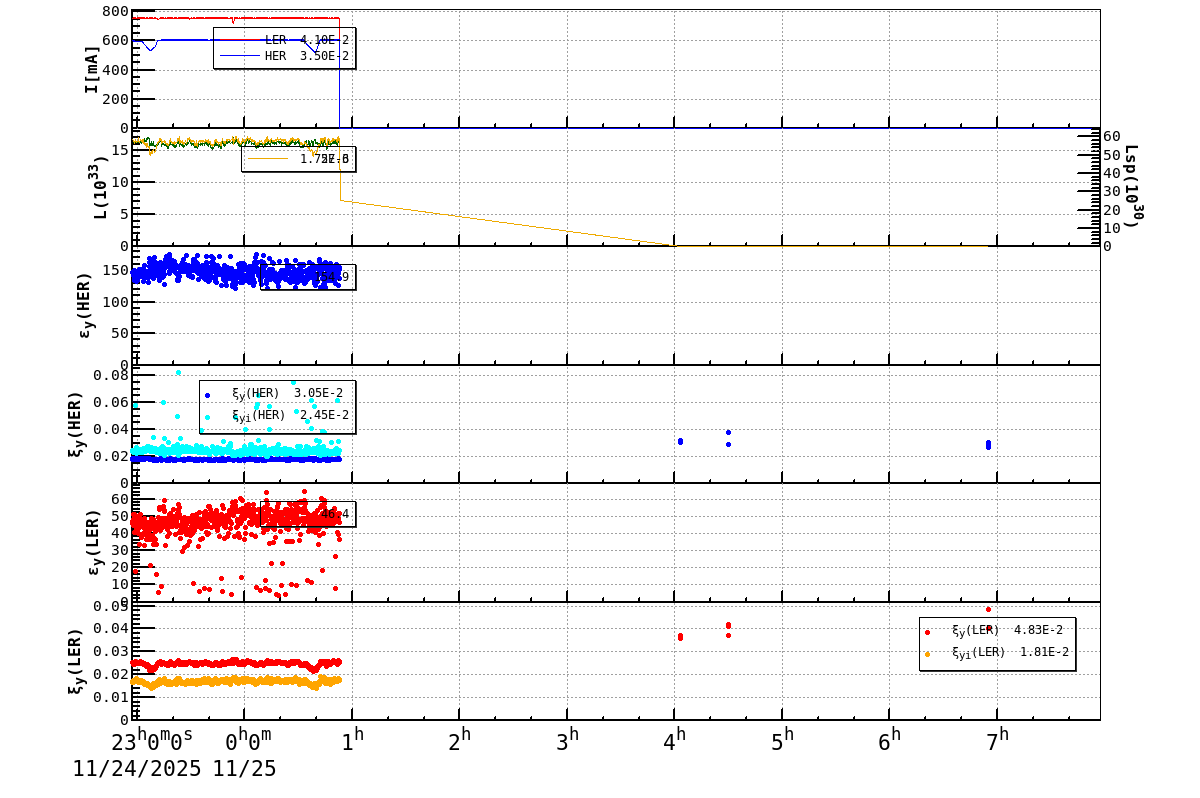Click the red ξy(LER) data points near 7h
This screenshot has width=1200, height=798.
[x=988, y=618]
